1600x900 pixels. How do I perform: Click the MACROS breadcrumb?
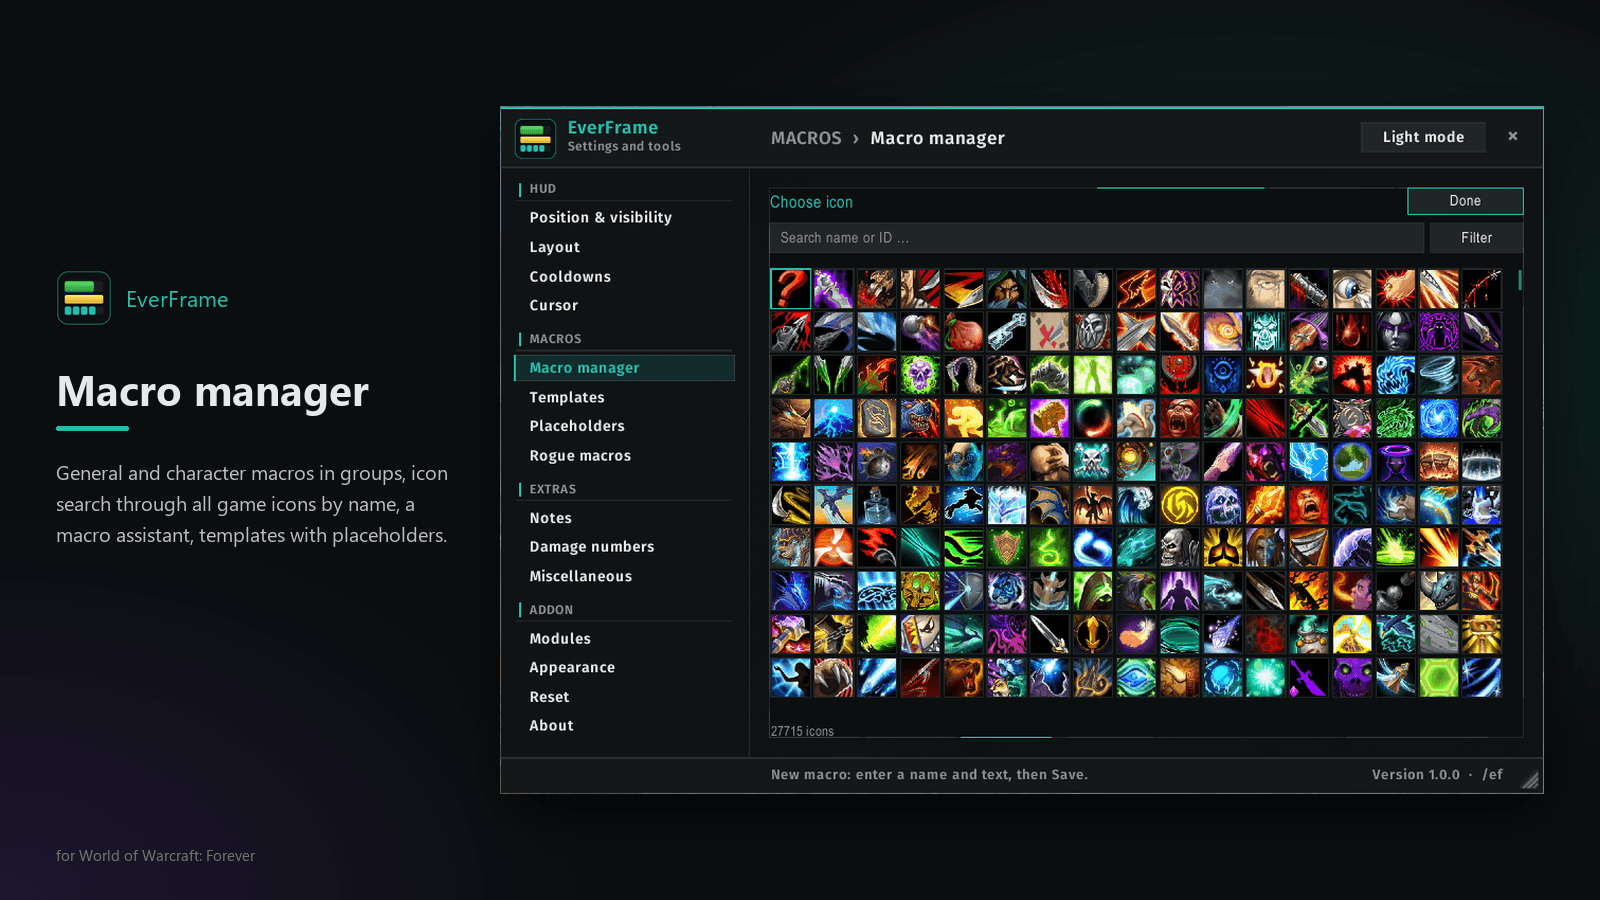(806, 138)
